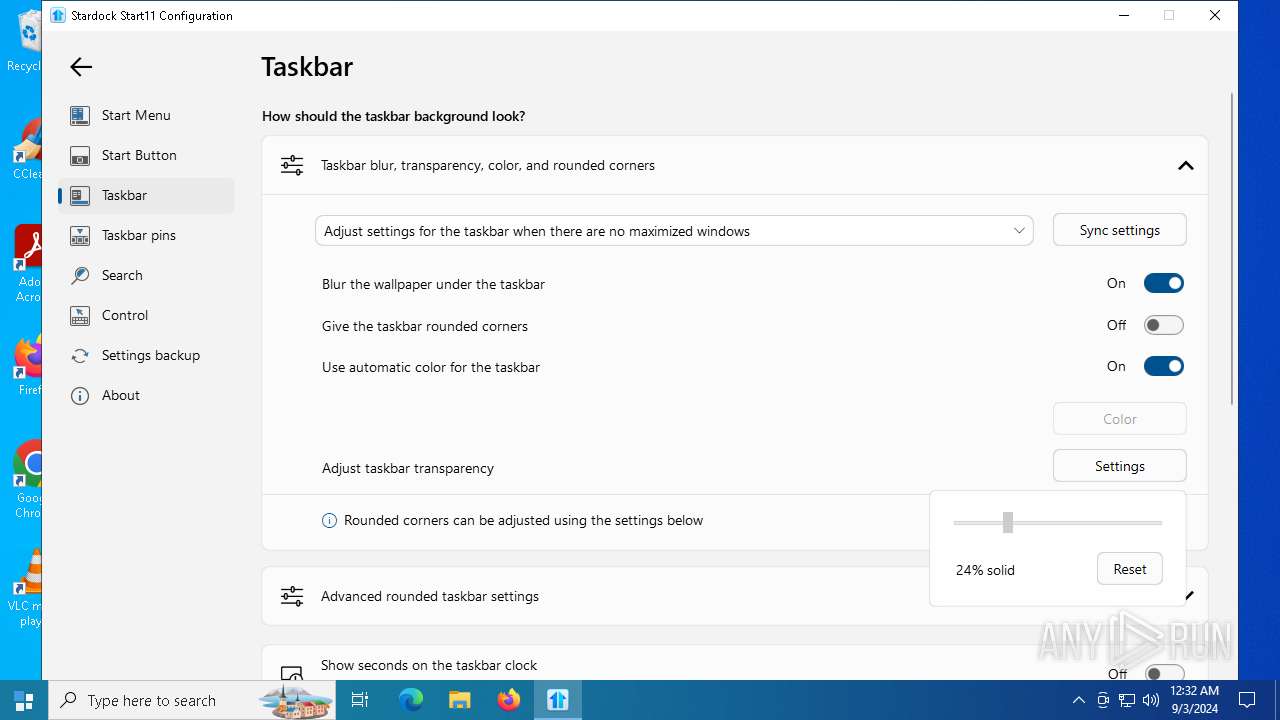Launch Firefox from the taskbar

[509, 700]
